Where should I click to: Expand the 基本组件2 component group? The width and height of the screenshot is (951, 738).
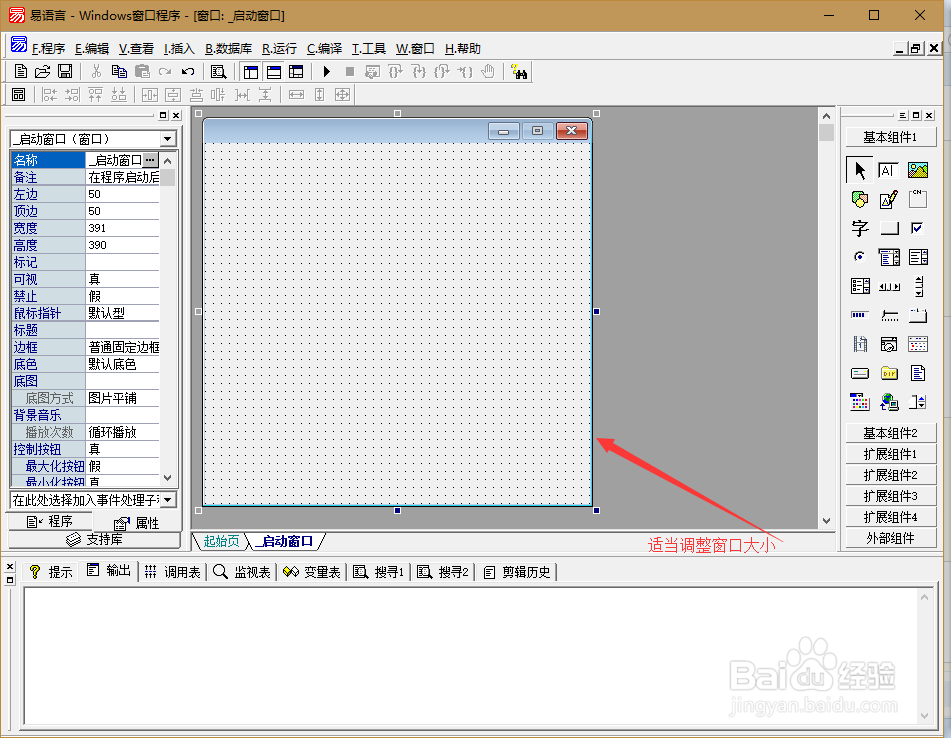890,433
